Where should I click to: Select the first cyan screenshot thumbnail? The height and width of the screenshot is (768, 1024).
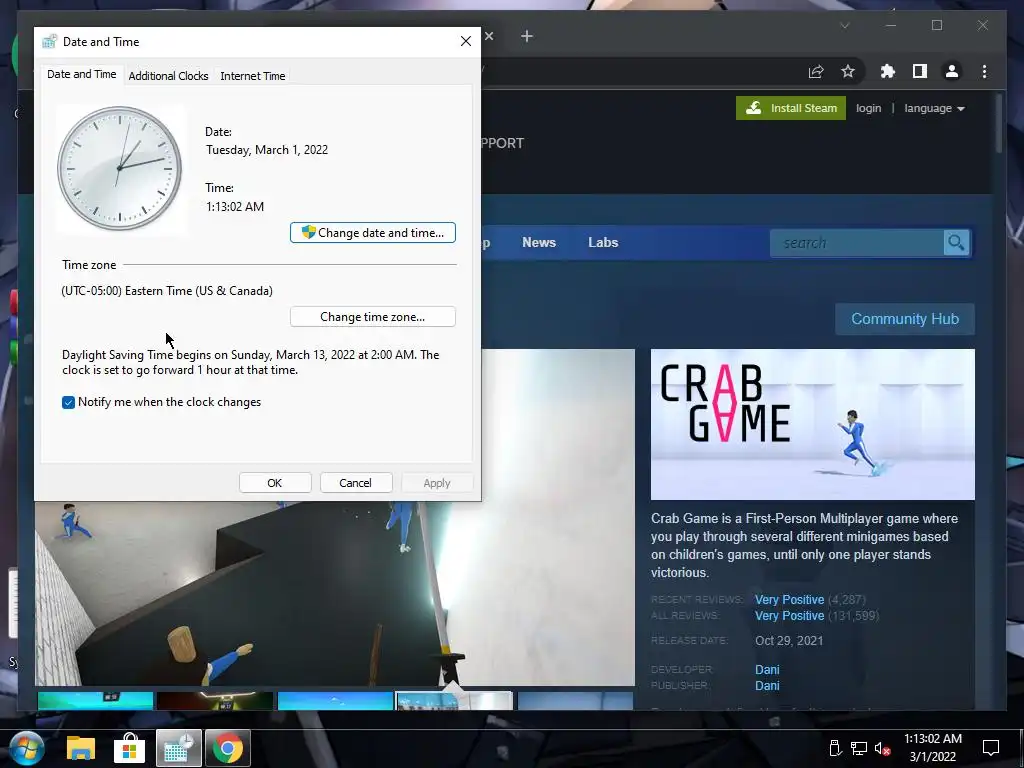(95, 701)
